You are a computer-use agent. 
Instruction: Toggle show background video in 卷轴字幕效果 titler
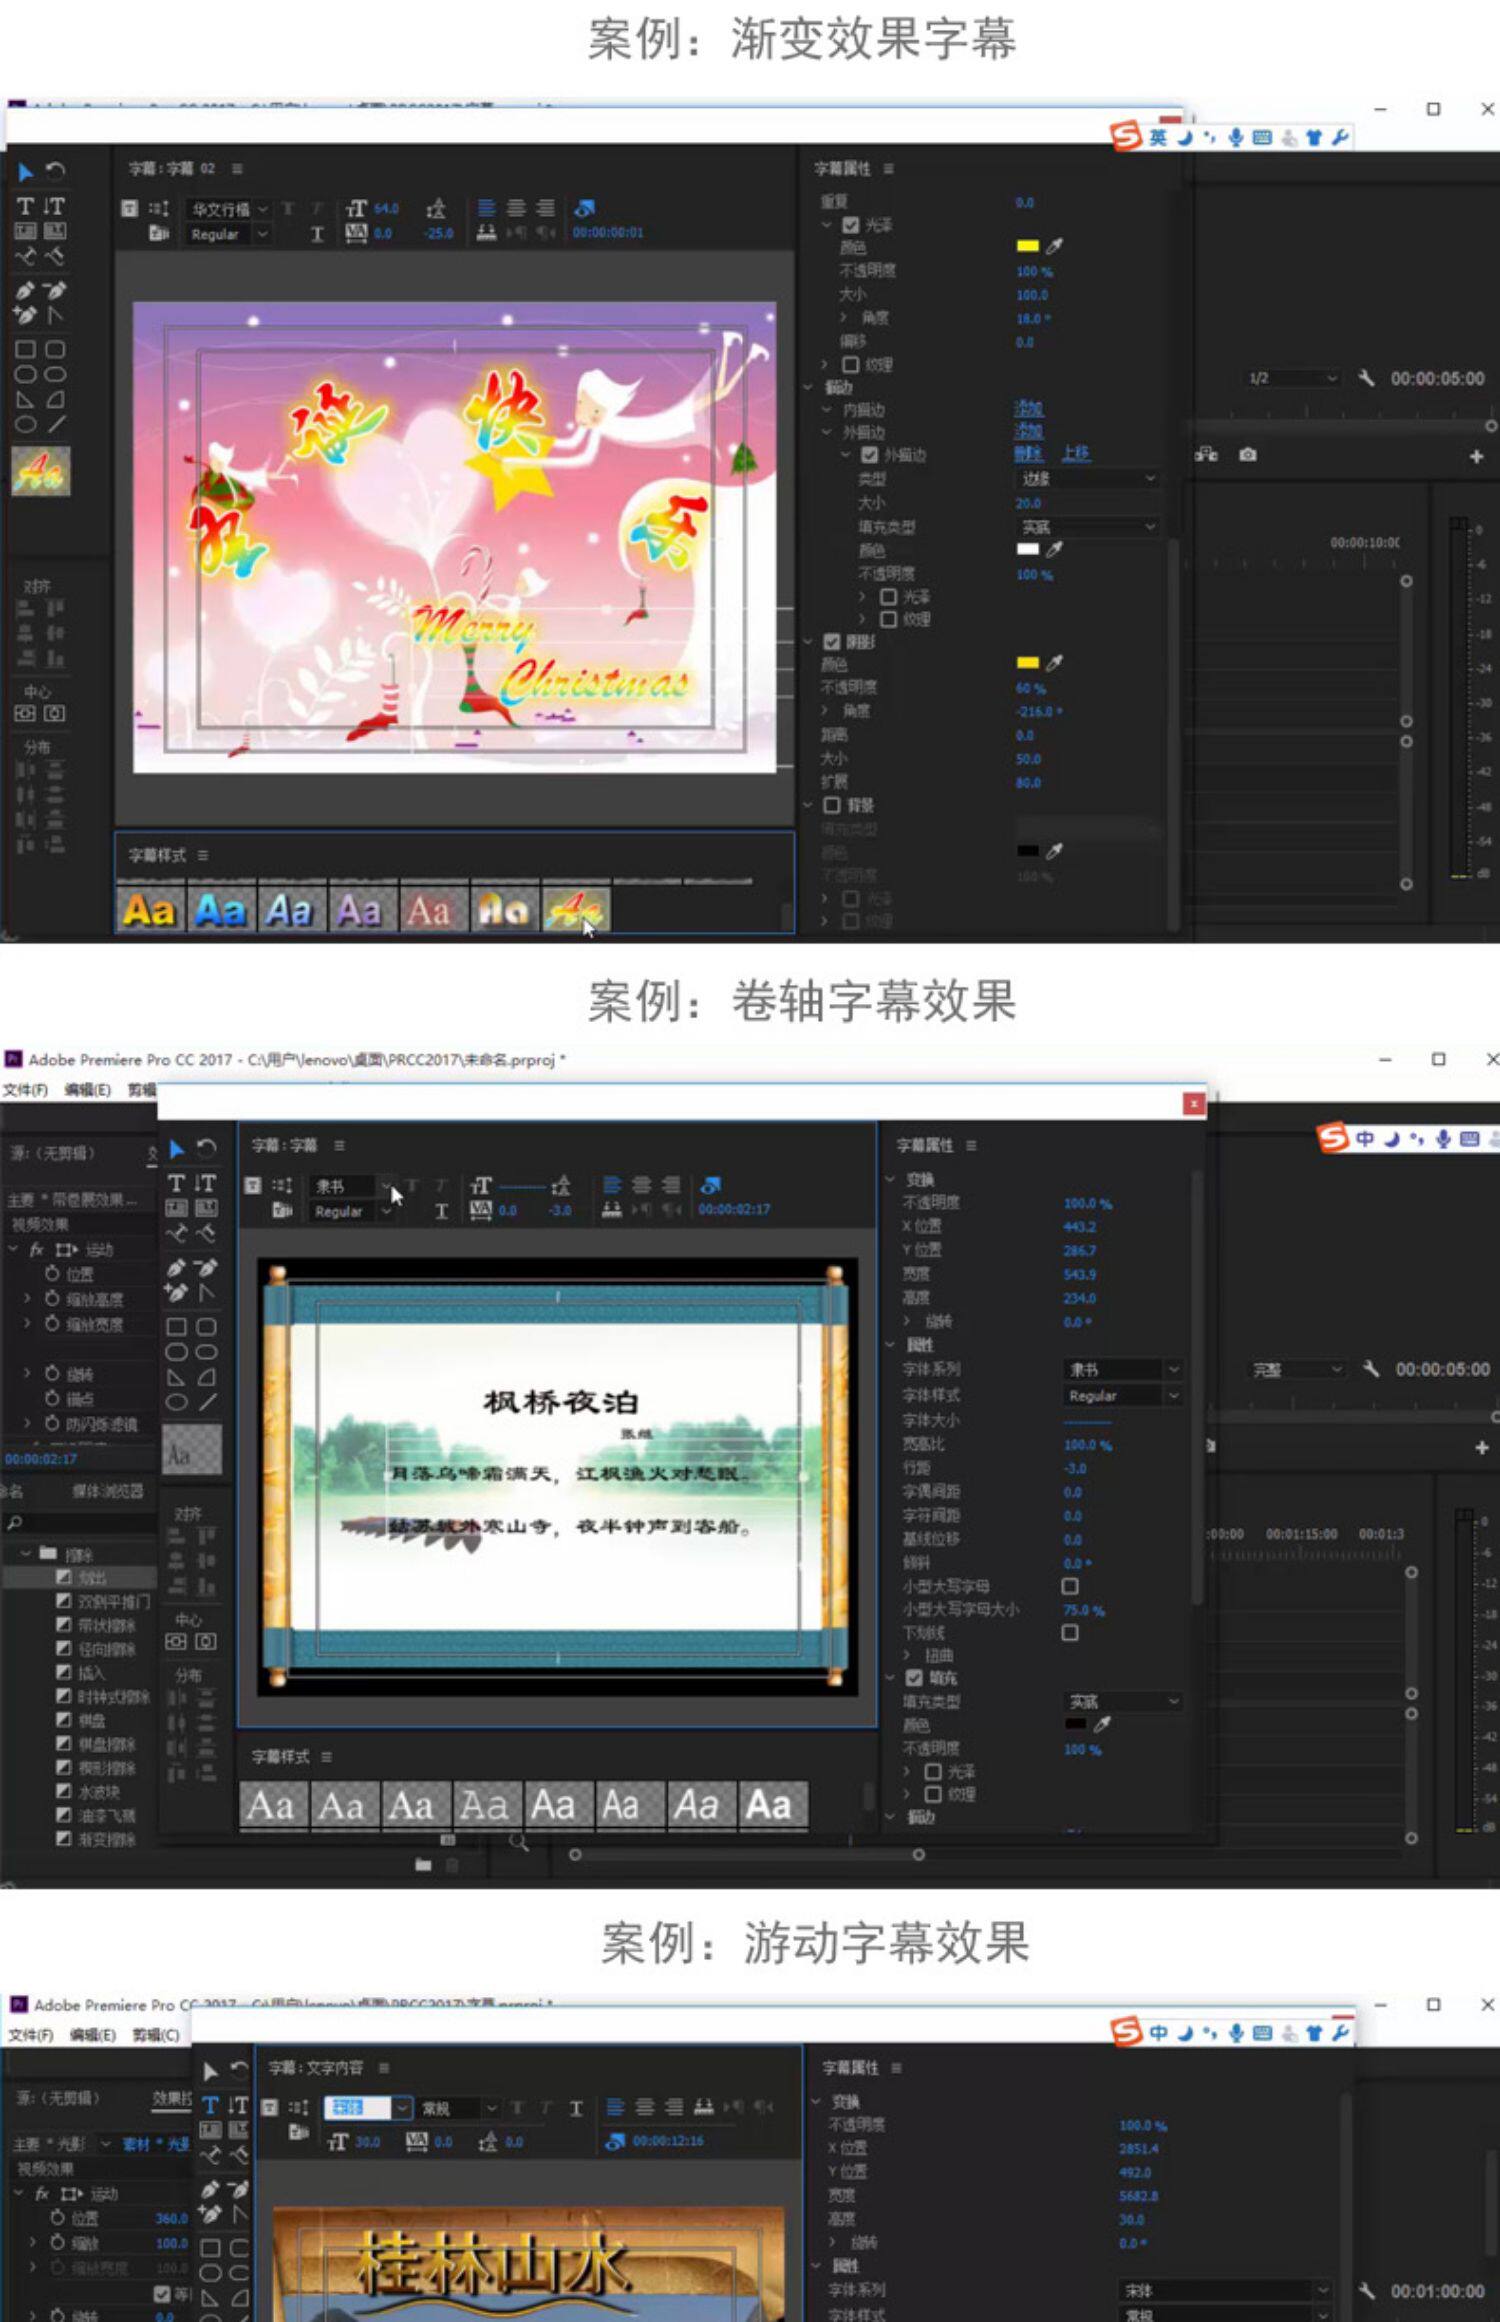click(x=710, y=1185)
